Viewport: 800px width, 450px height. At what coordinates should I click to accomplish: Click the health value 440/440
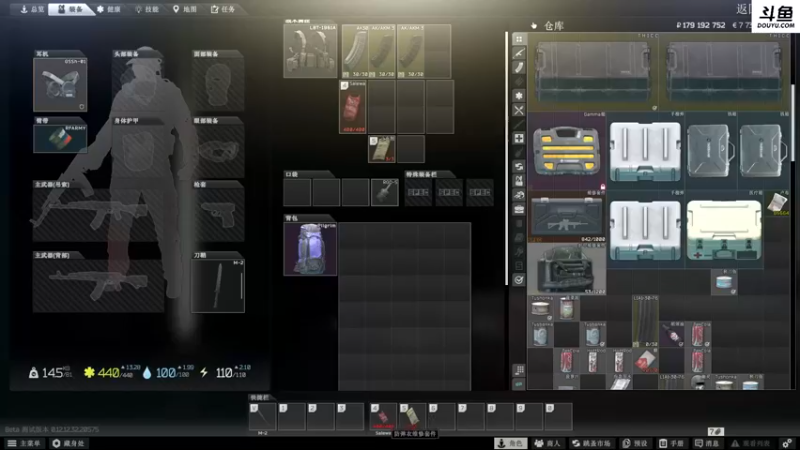114,373
